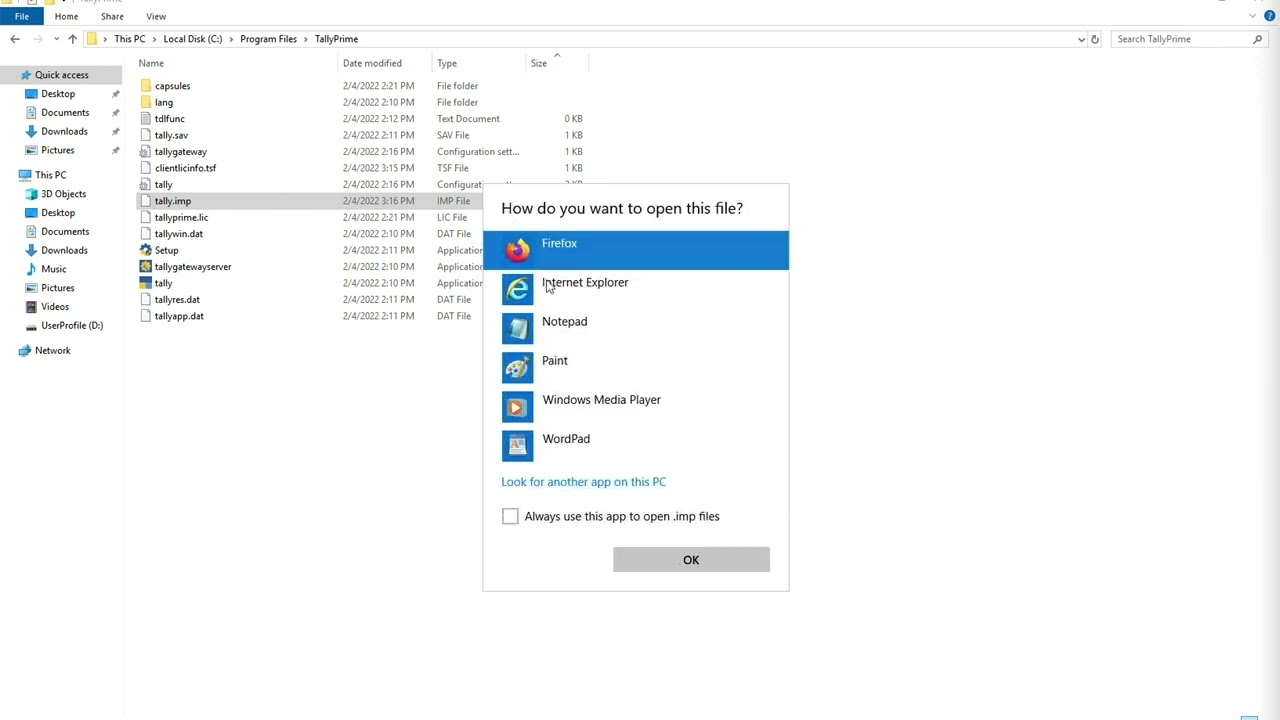Expand the ribbon chevron near Help
The height and width of the screenshot is (720, 1280).
[x=1254, y=16]
